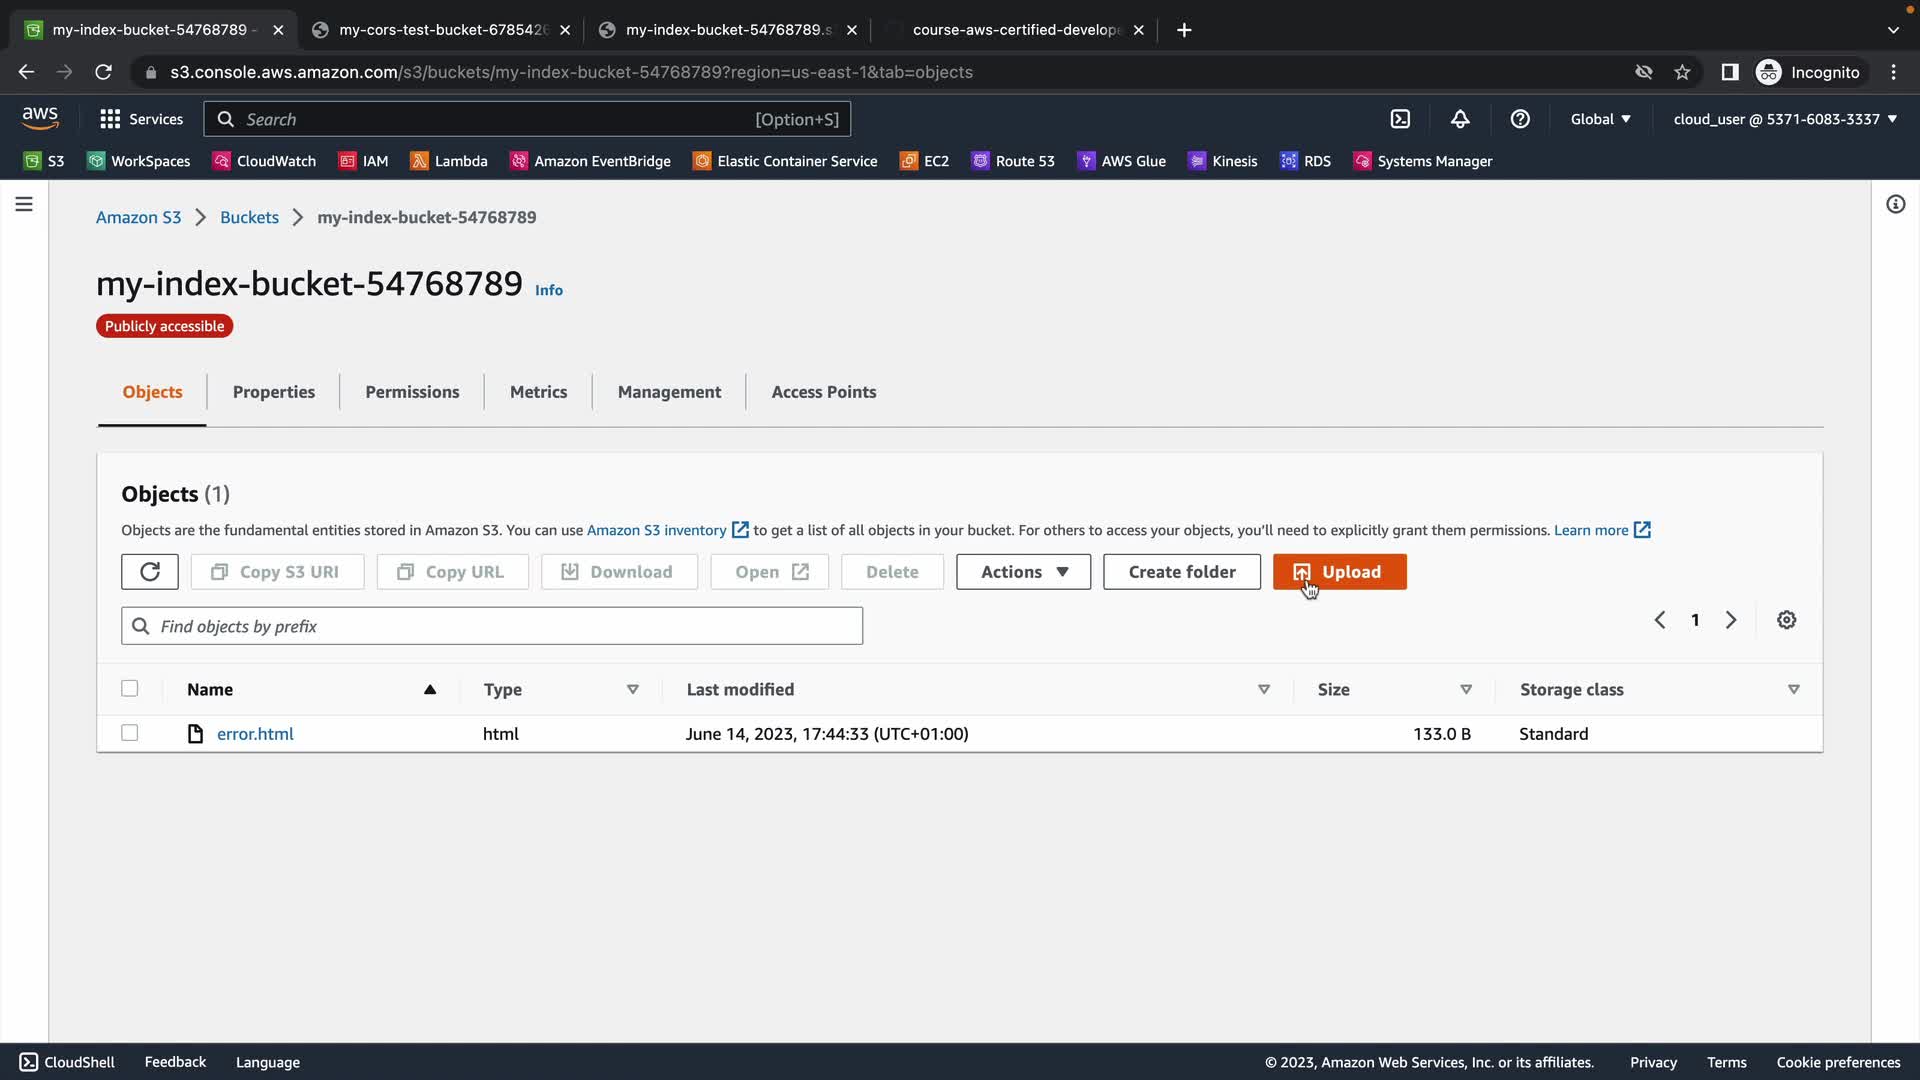This screenshot has width=1920, height=1080.
Task: Select the error.html checkbox
Action: tap(130, 733)
